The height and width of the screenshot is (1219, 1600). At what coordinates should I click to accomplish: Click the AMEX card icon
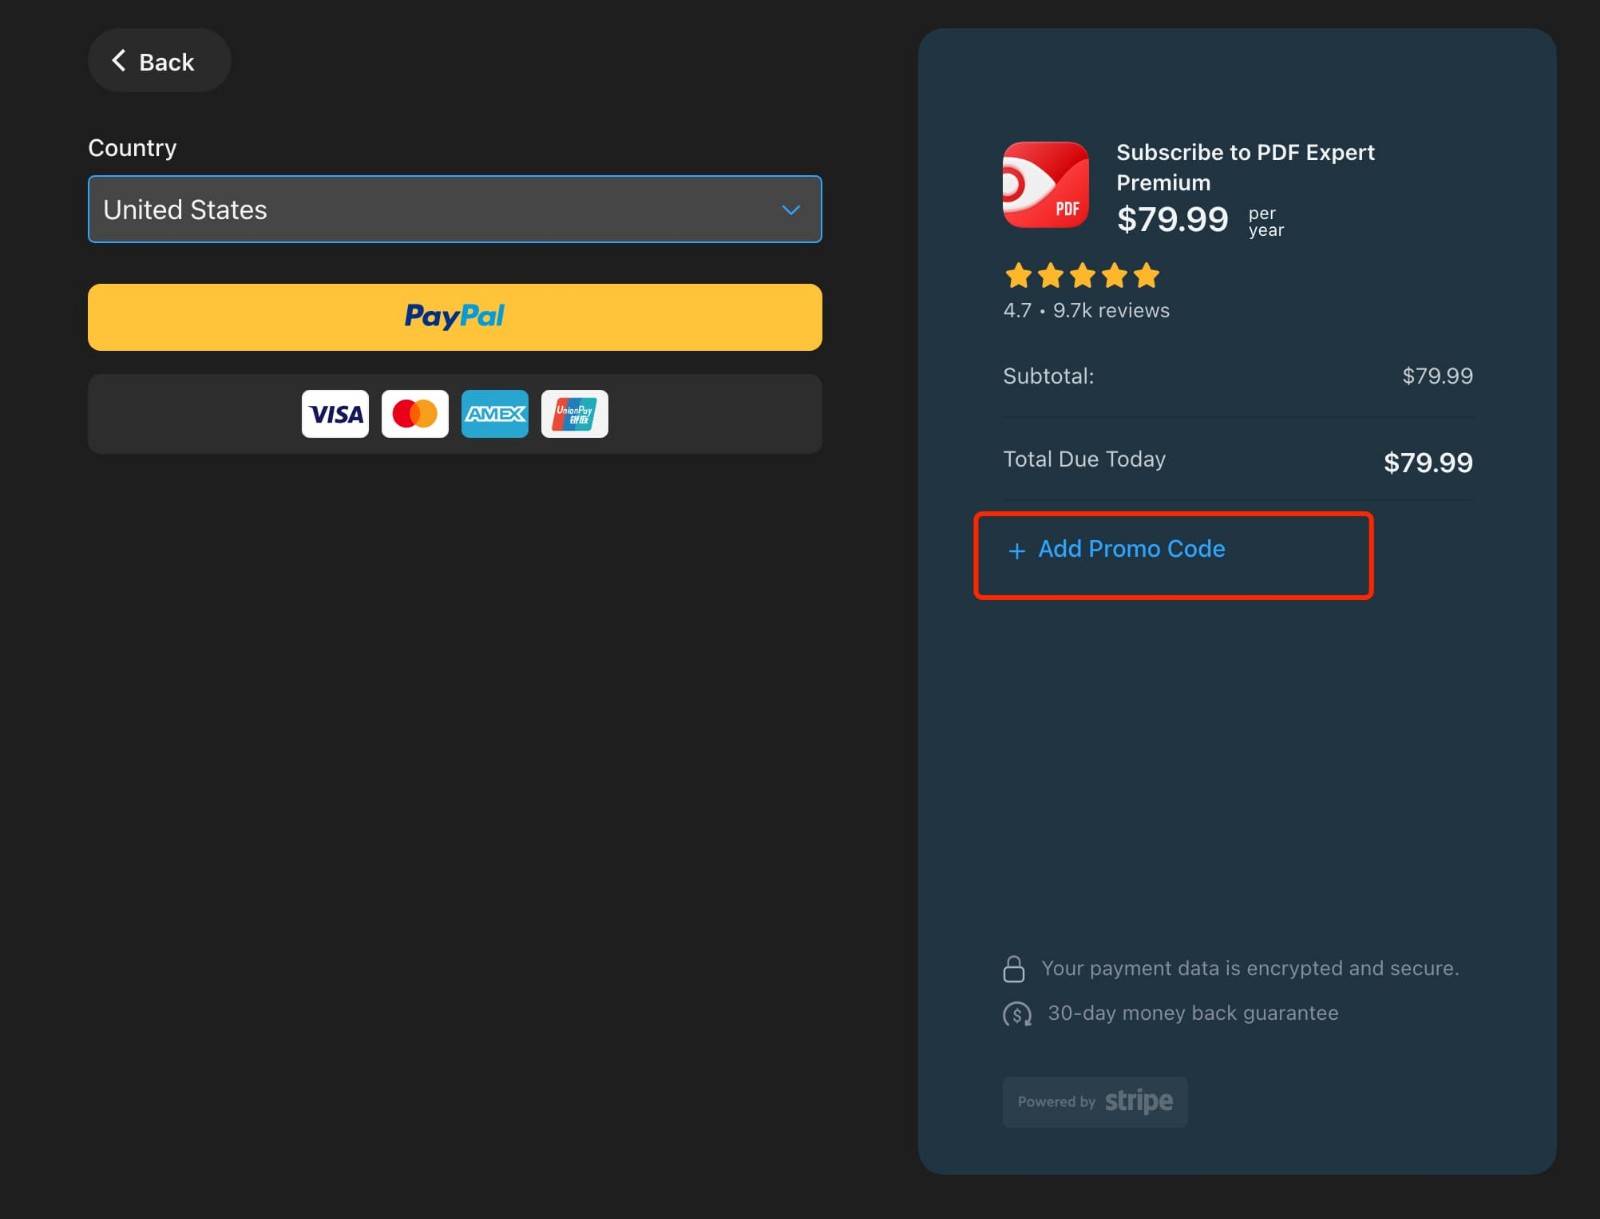click(494, 413)
